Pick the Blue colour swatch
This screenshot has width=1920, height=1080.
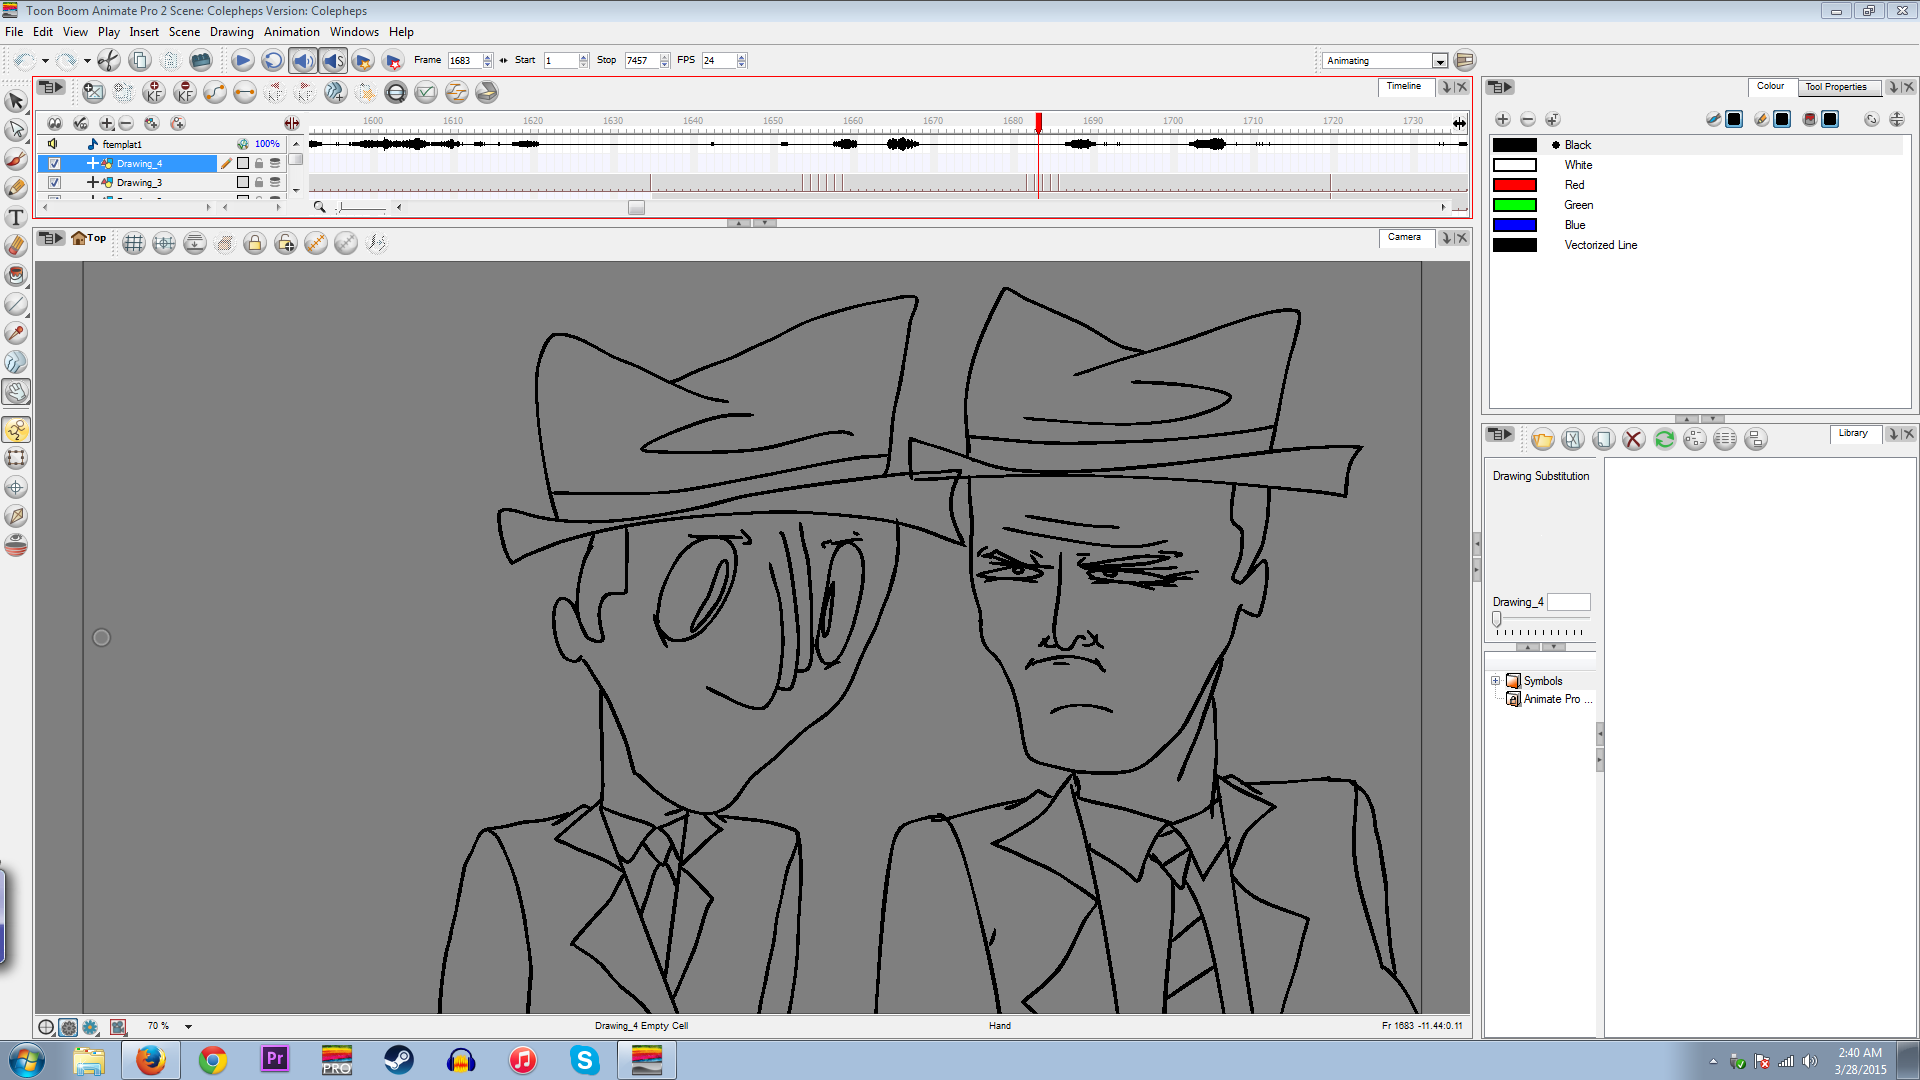point(1514,225)
